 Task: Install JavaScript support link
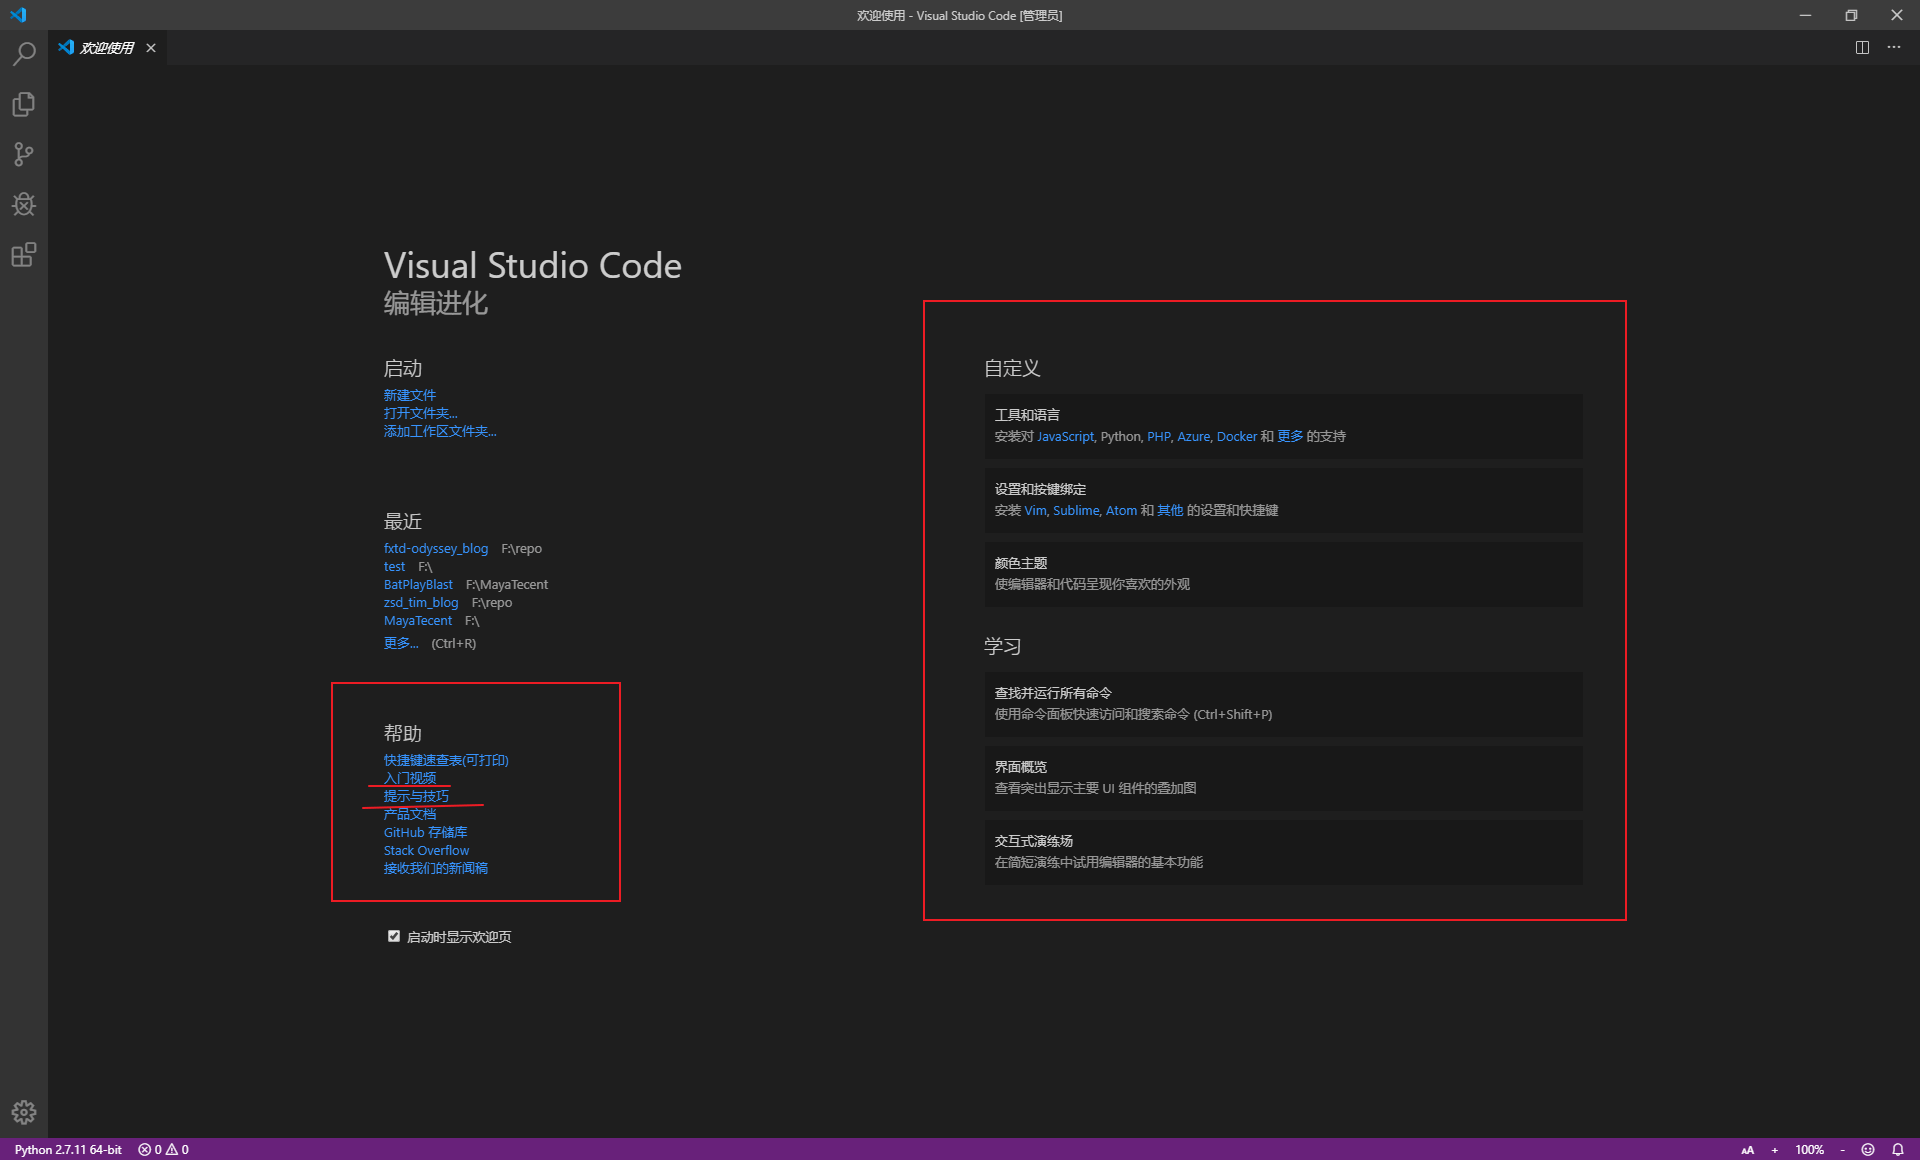(1065, 436)
